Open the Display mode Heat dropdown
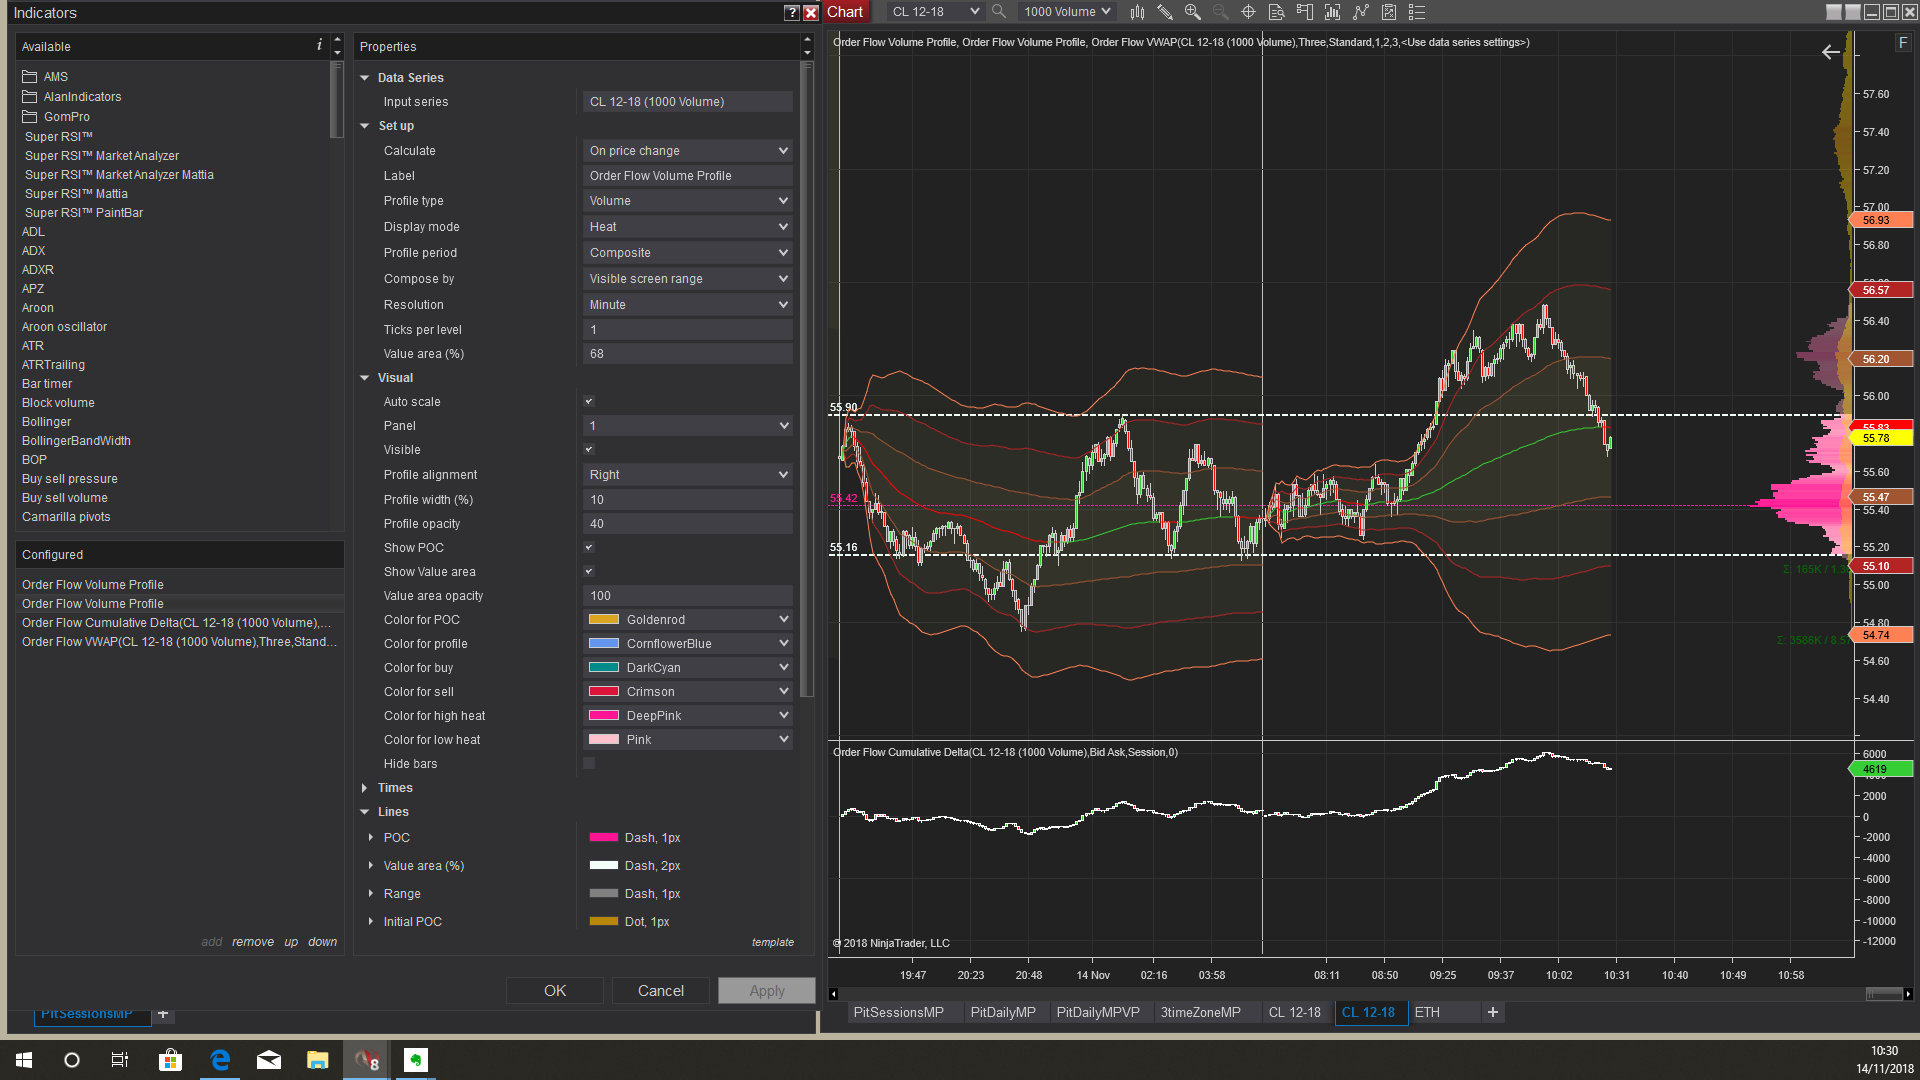This screenshot has width=1920, height=1080. click(687, 227)
